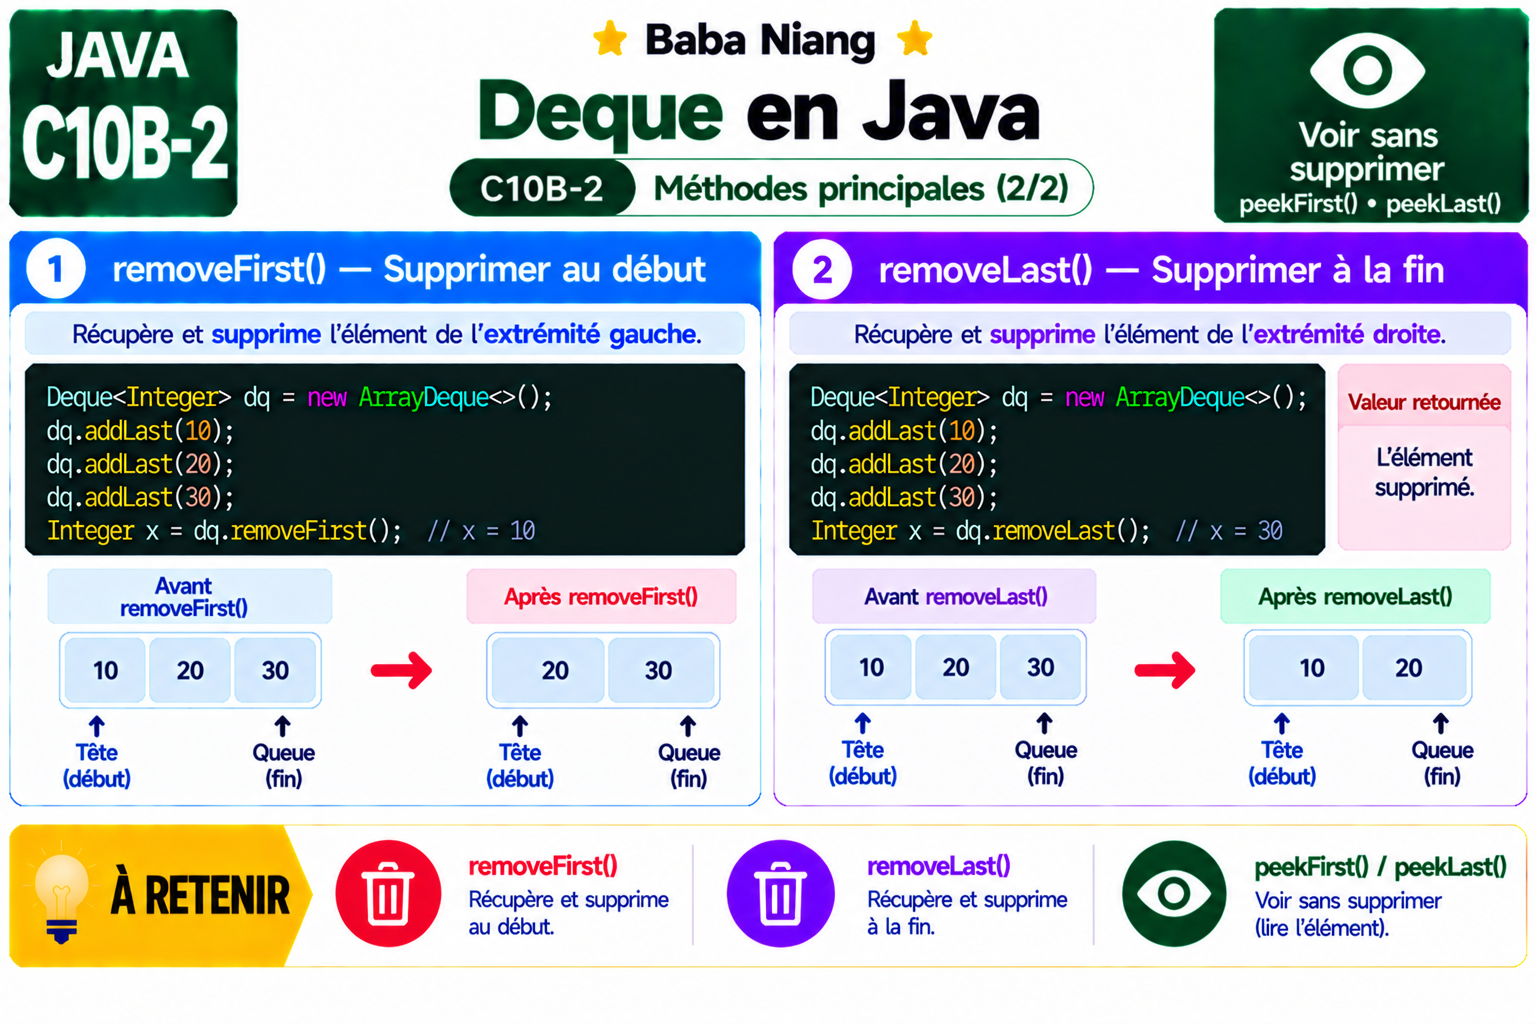Click the star right of Baba Niang

point(915,40)
